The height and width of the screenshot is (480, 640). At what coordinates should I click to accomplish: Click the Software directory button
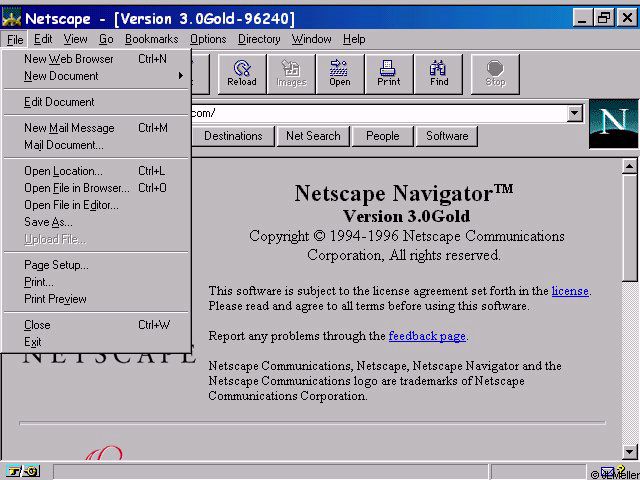pos(447,136)
